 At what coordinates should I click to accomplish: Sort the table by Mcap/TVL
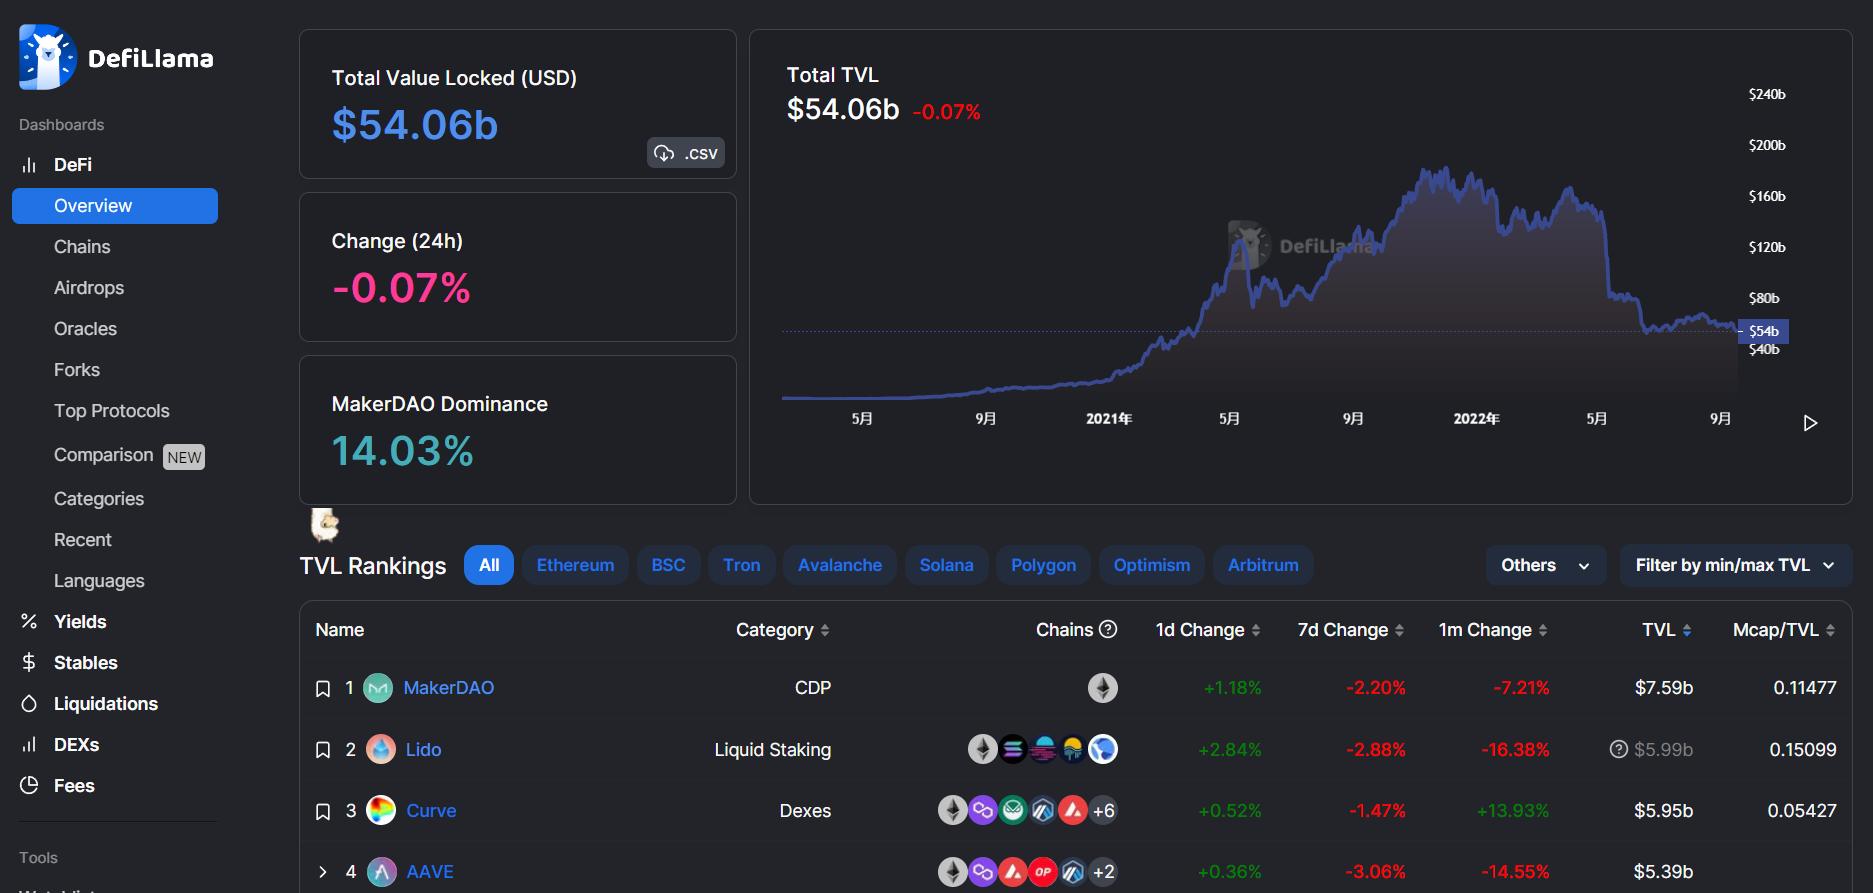click(1784, 630)
